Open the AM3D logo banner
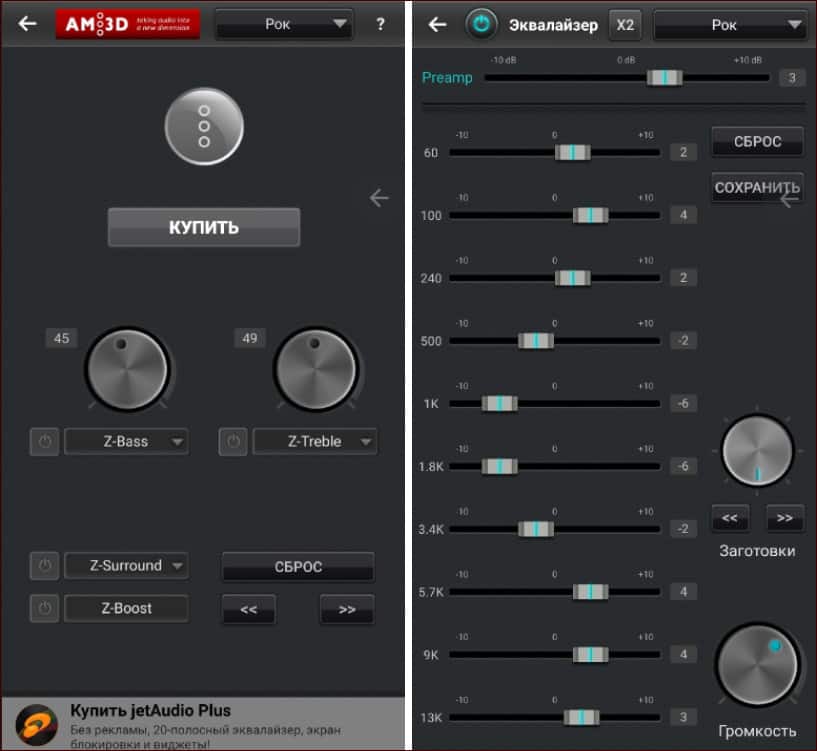This screenshot has width=817, height=751. [128, 24]
